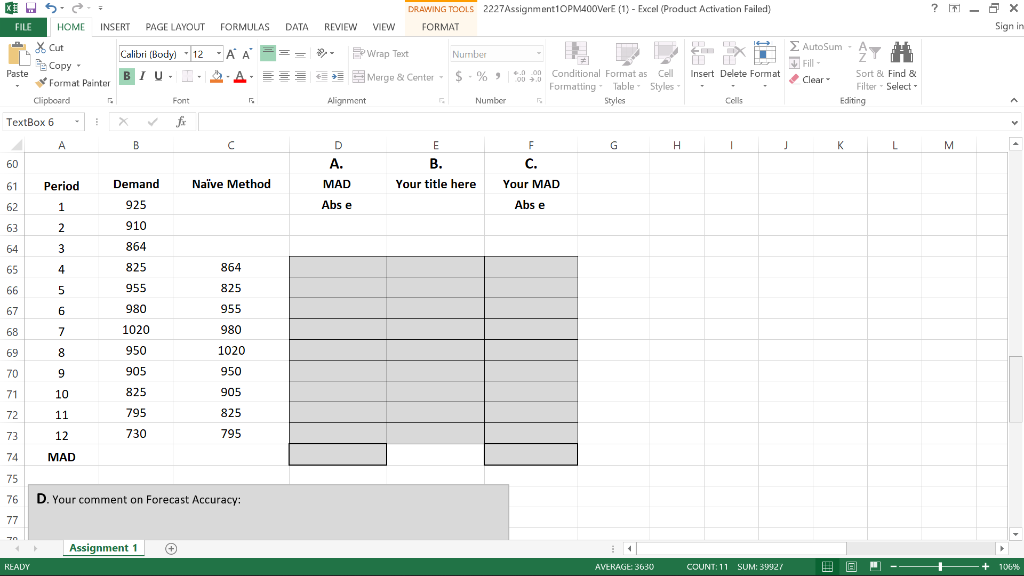The image size is (1024, 576).
Task: Click the Insert Function fx button
Action: [181, 122]
